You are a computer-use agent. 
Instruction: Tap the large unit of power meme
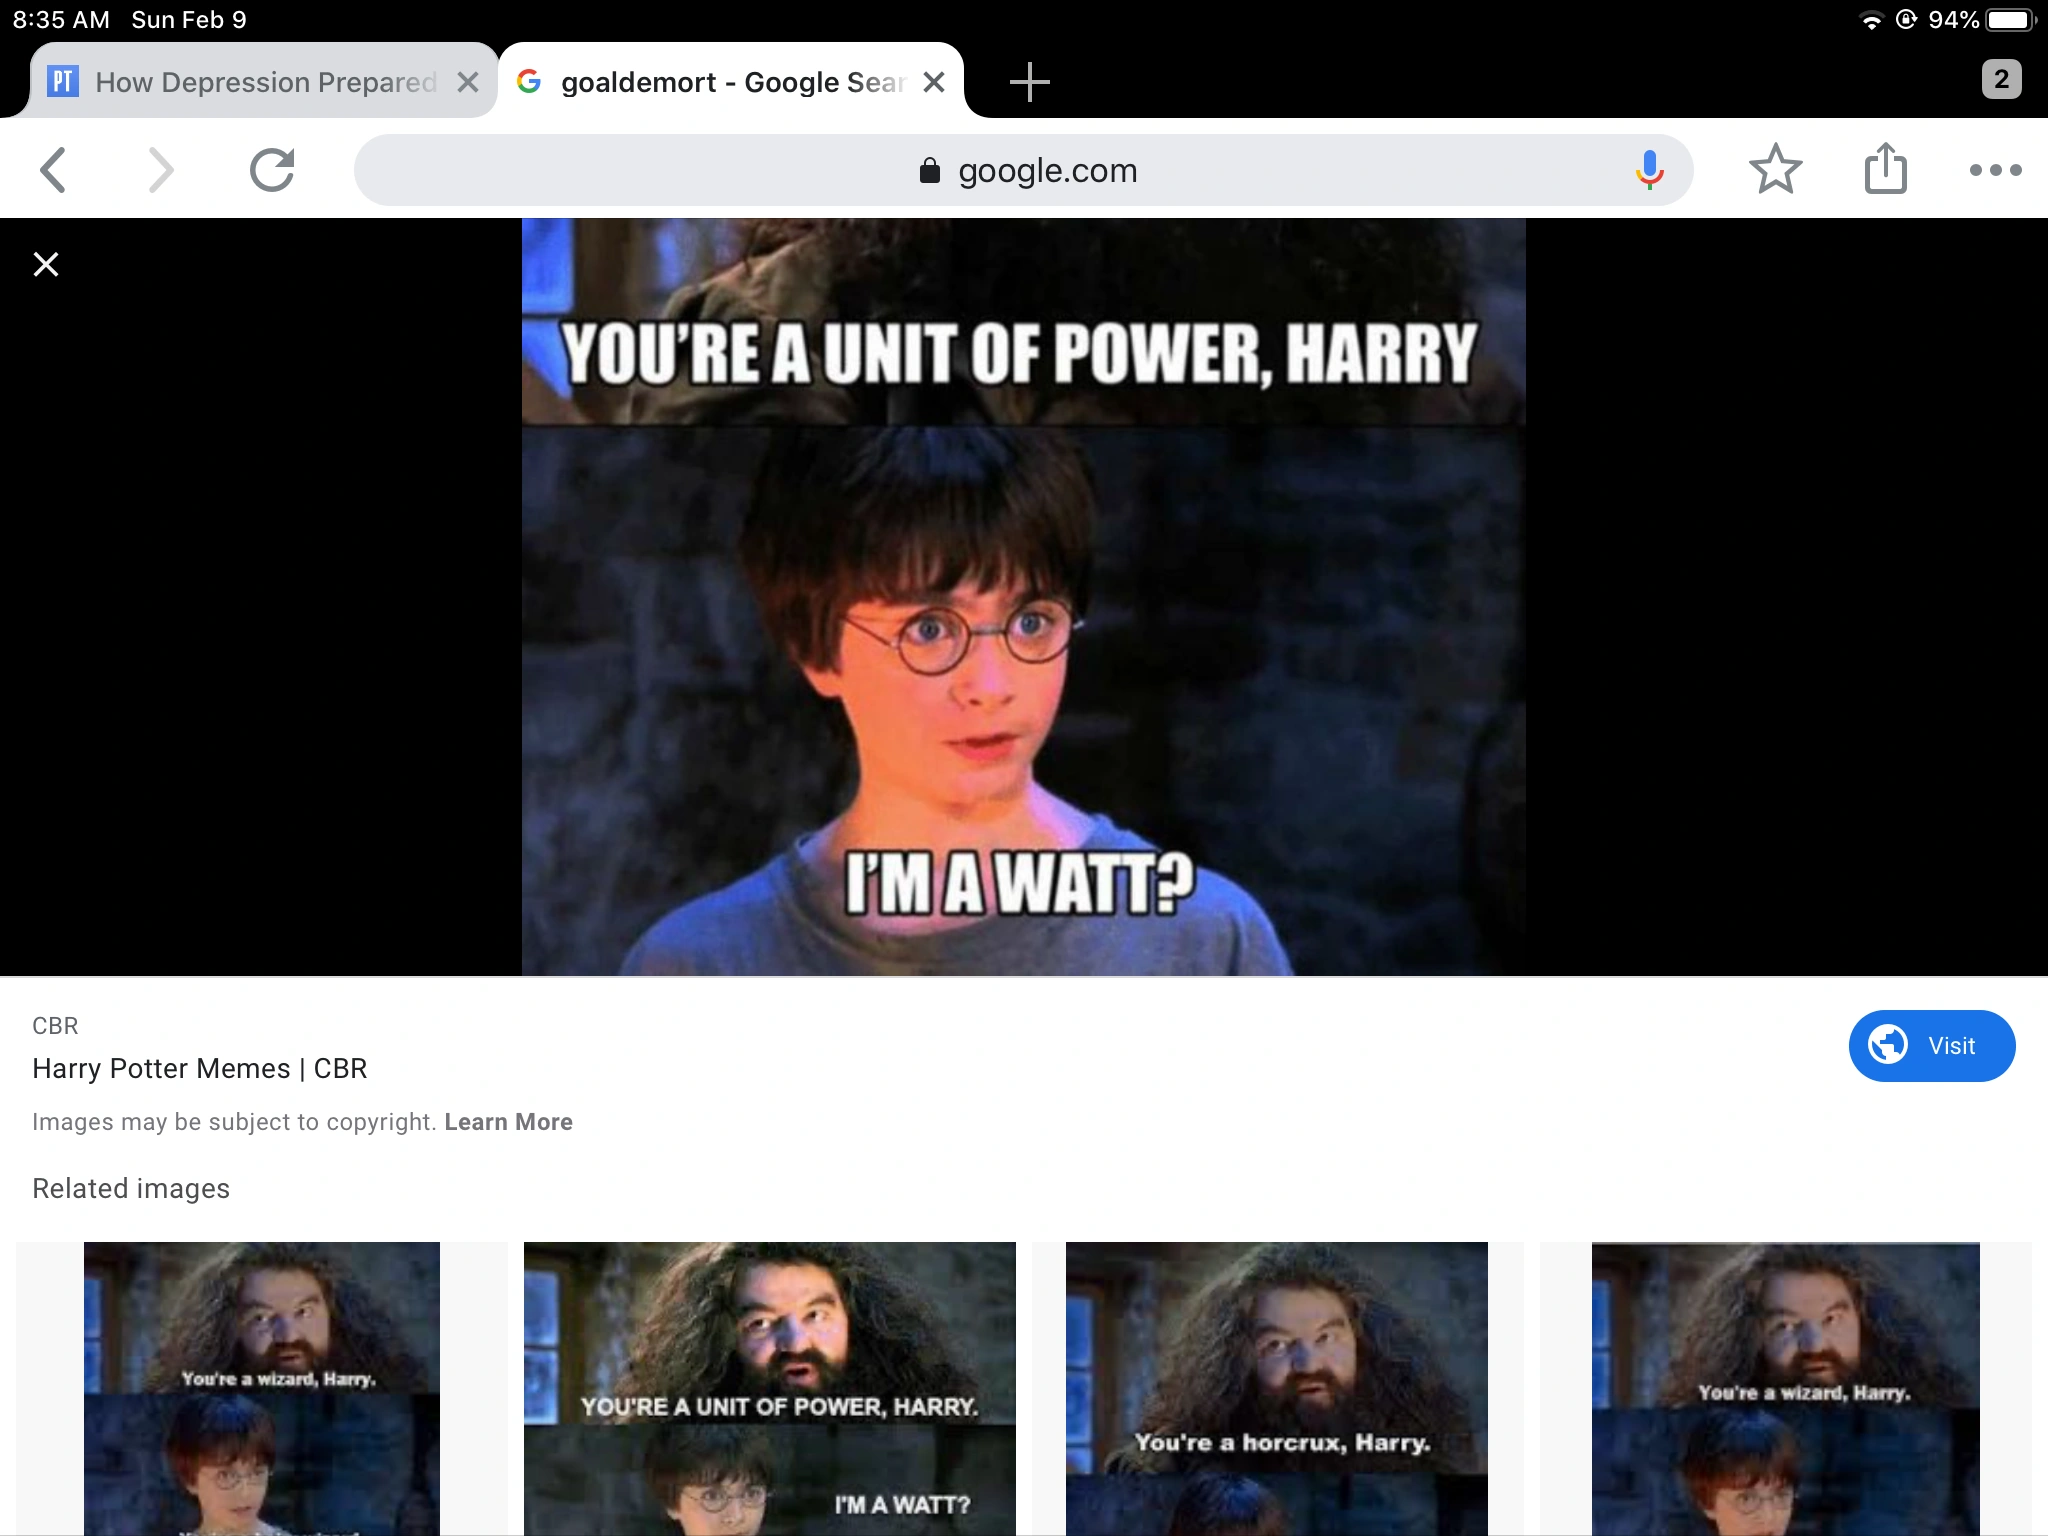[x=1023, y=597]
